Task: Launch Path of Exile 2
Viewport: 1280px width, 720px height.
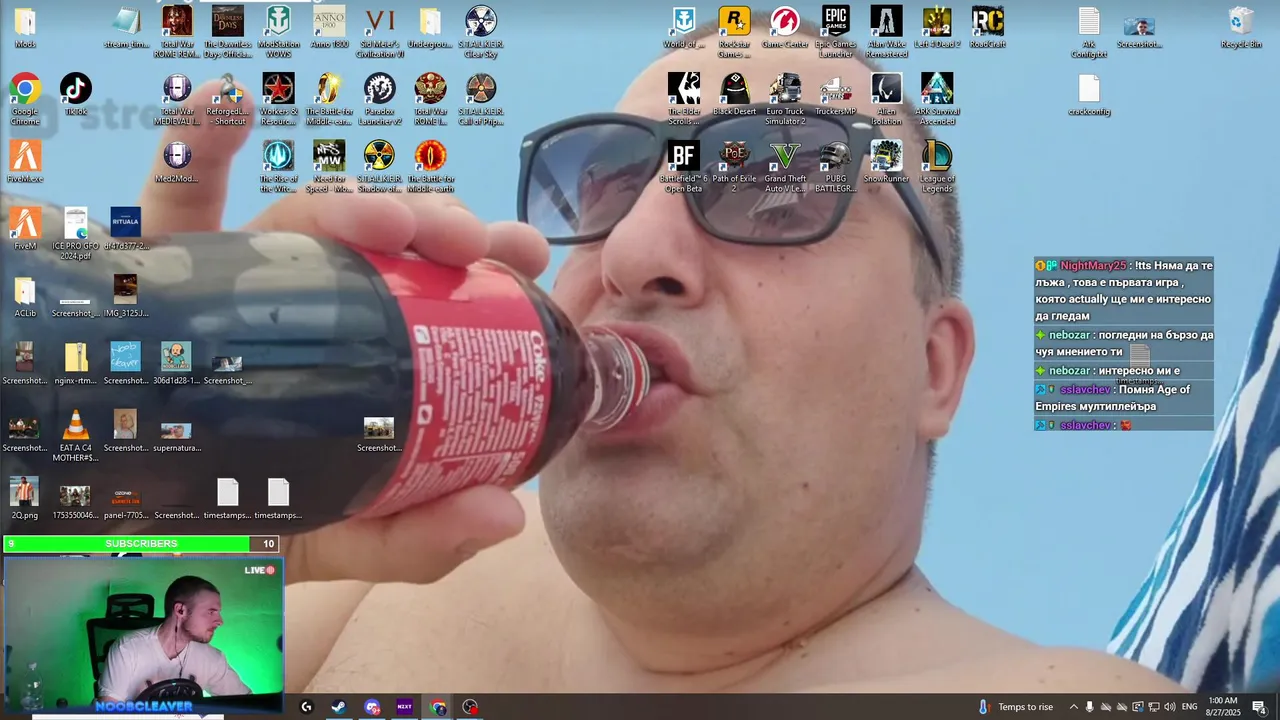Action: [734, 166]
